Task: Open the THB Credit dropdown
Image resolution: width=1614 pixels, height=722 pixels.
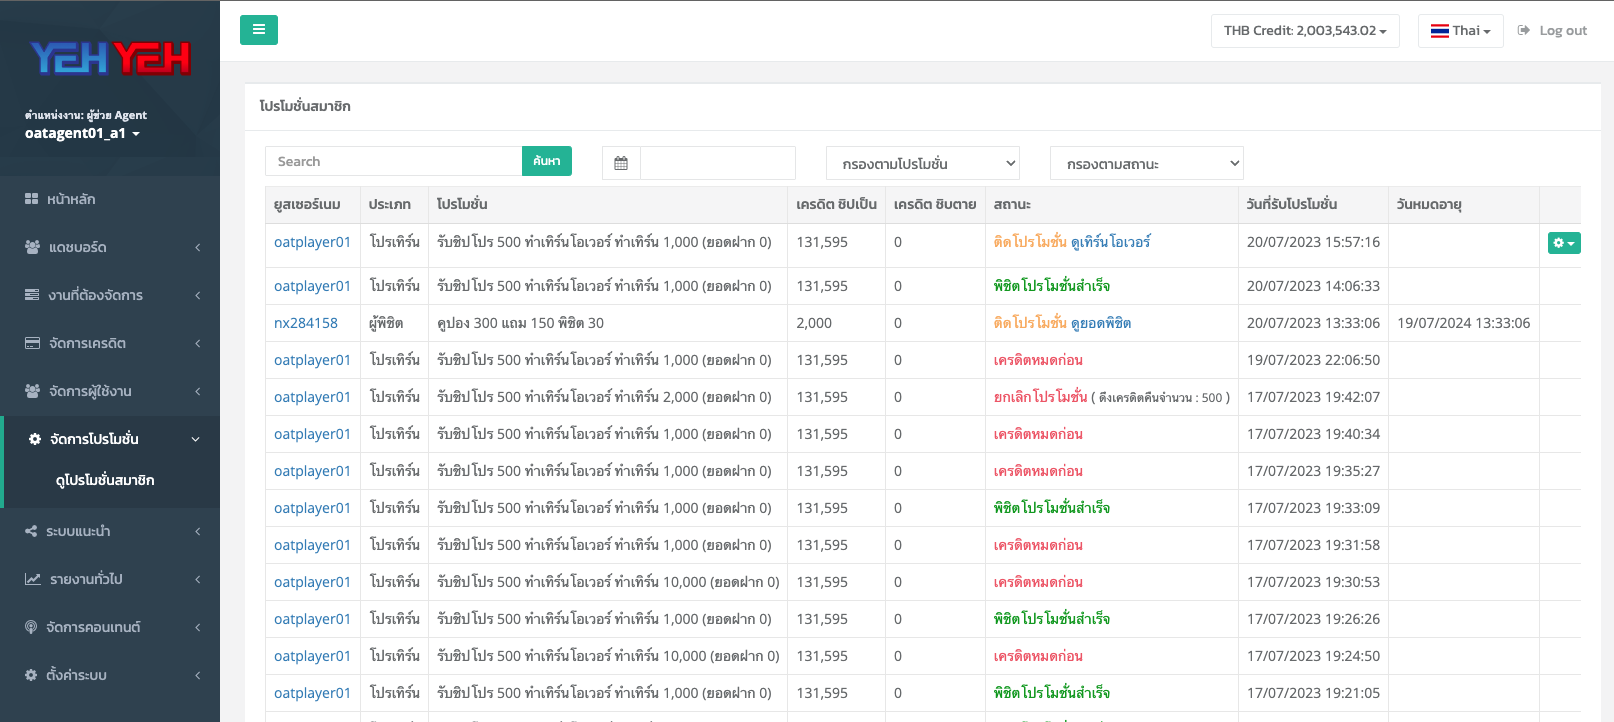Action: [x=1304, y=31]
